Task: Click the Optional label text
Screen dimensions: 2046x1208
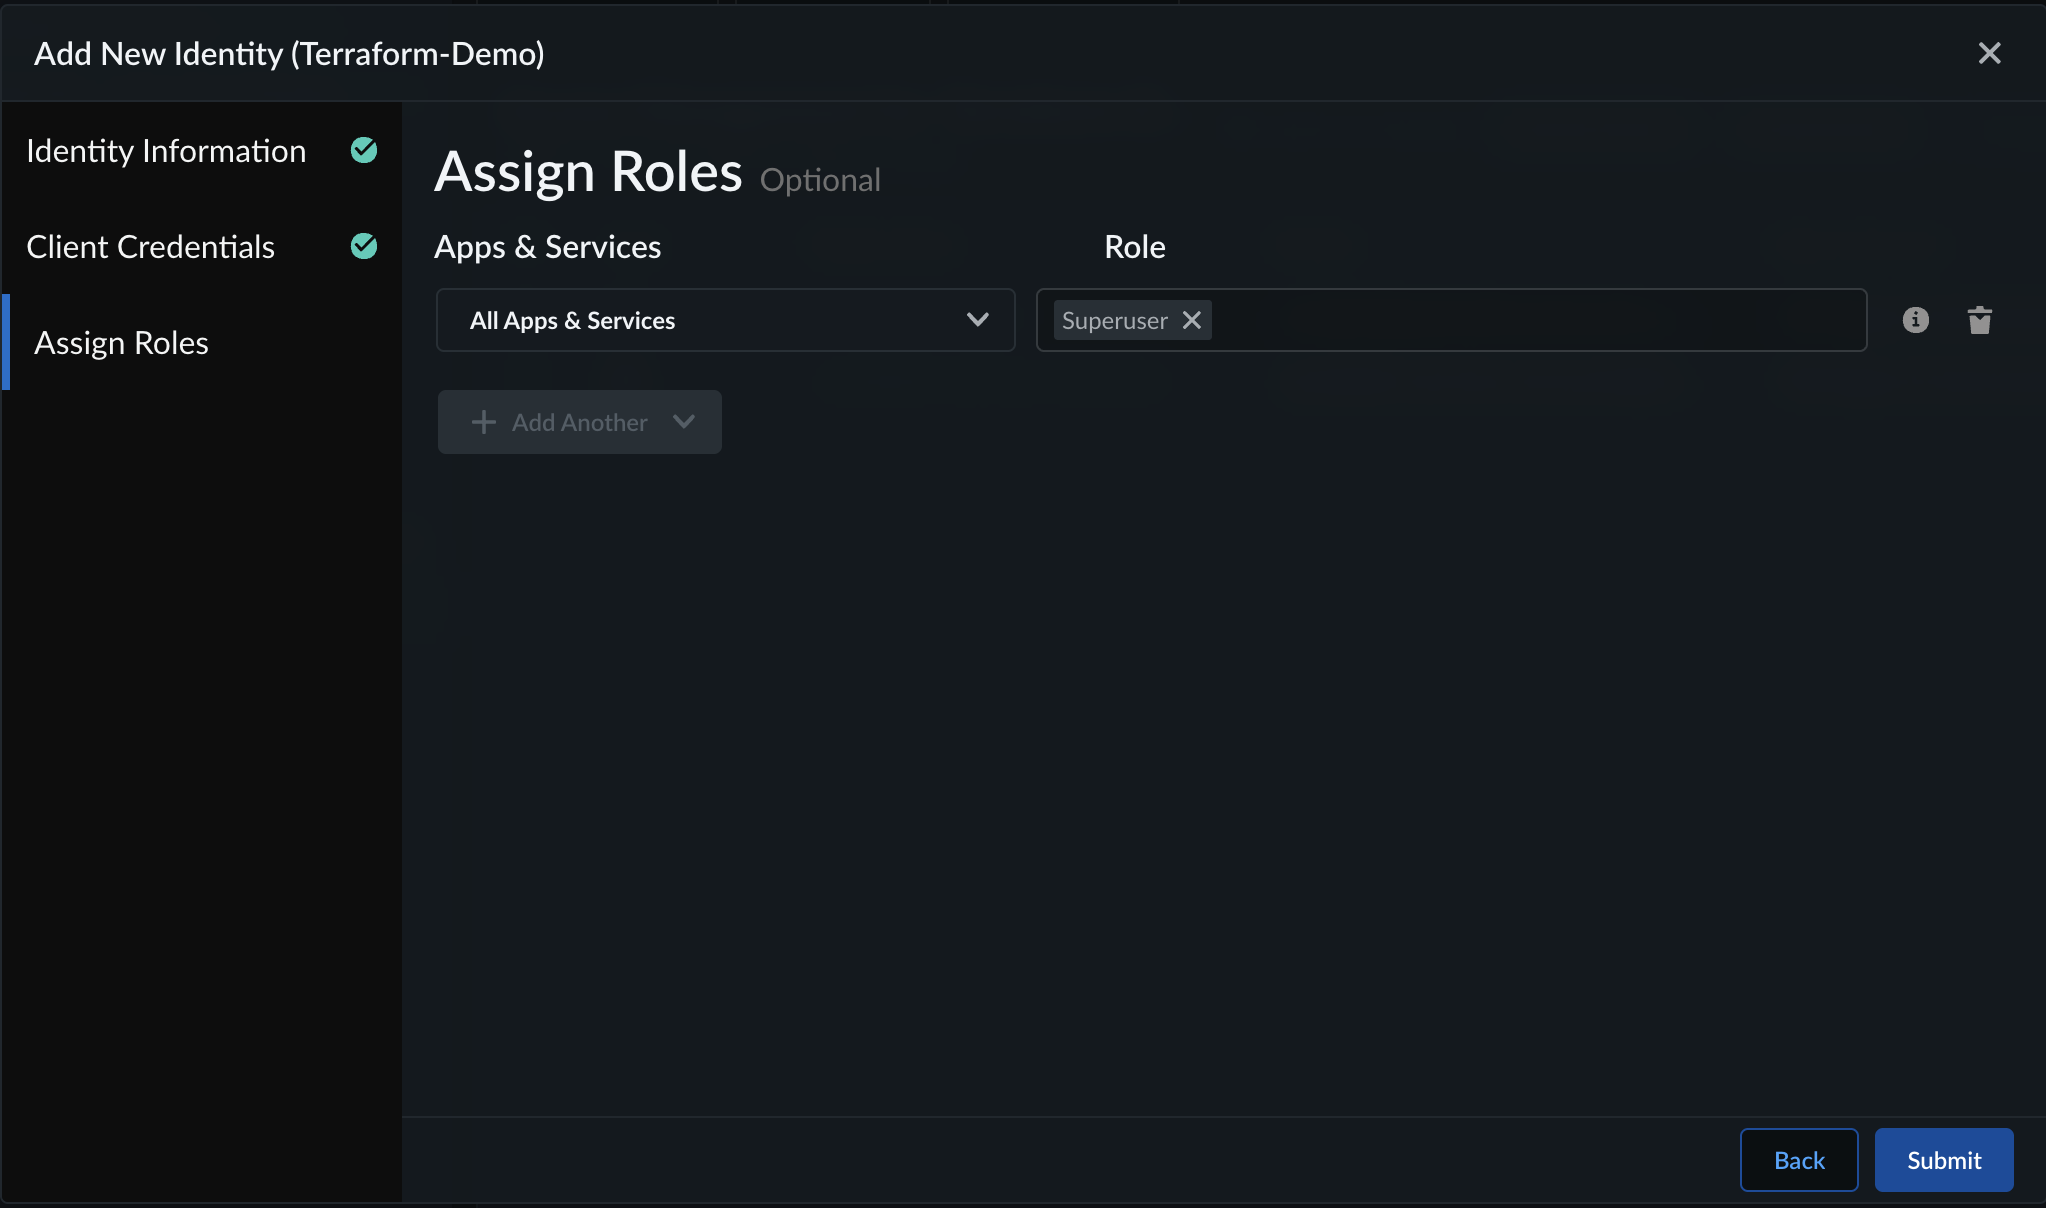Action: 820,180
